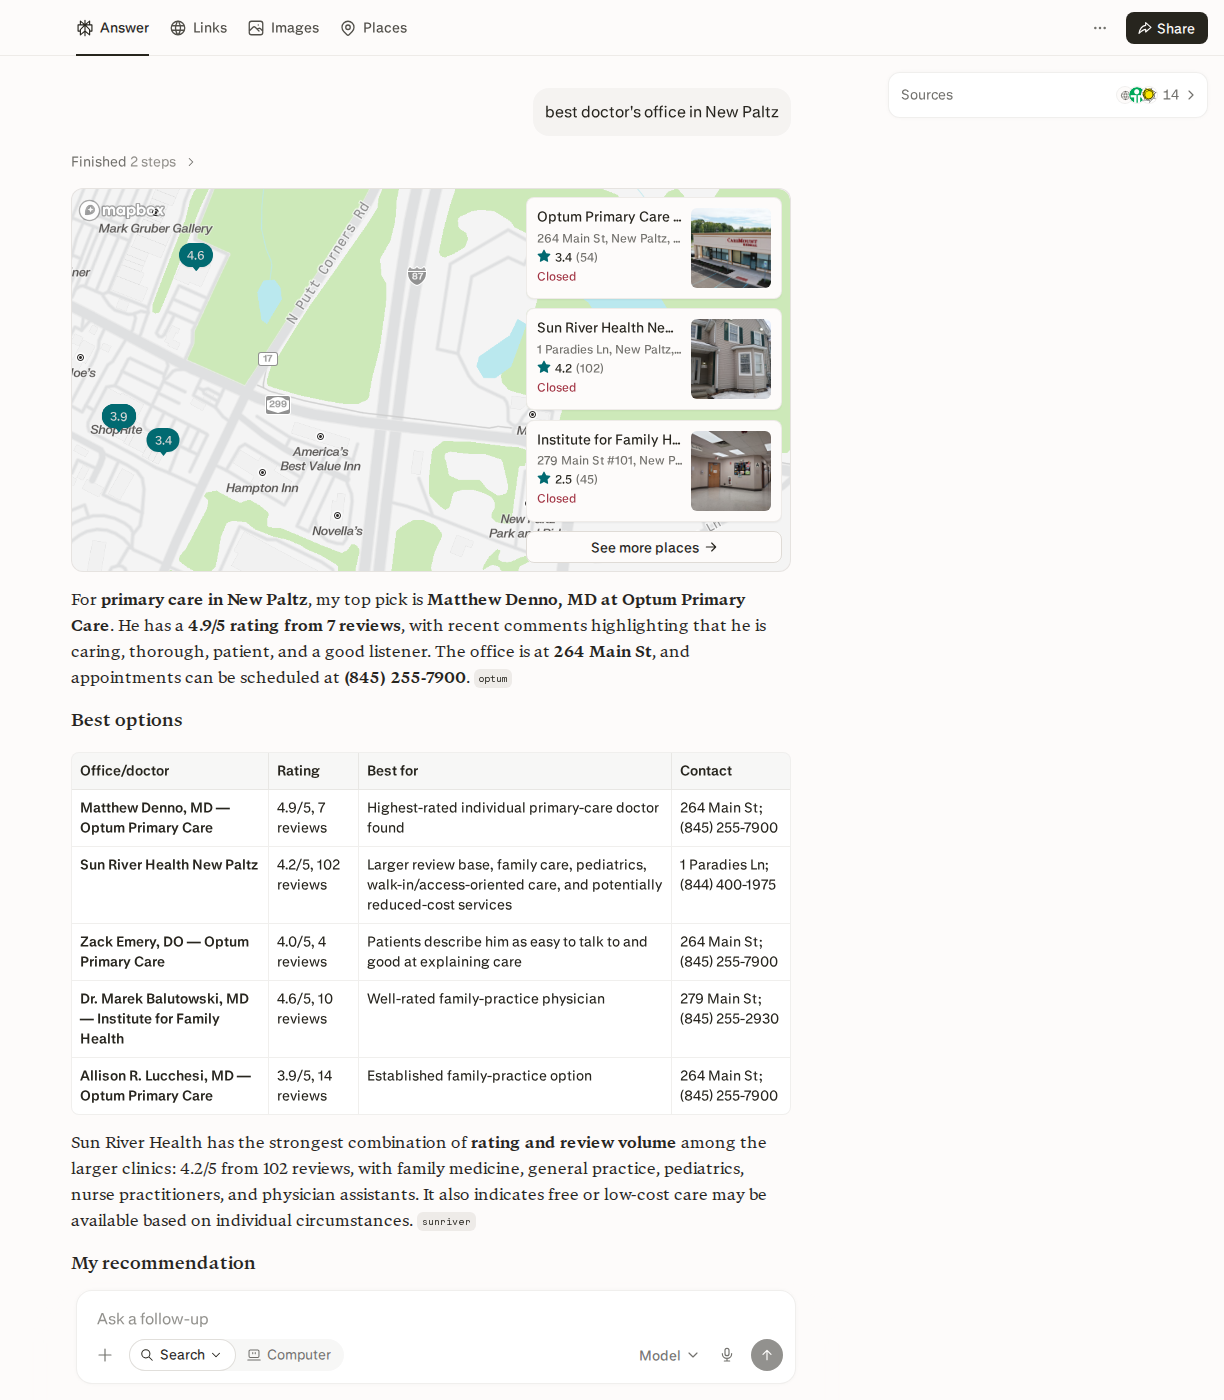Image resolution: width=1224 pixels, height=1400 pixels.
Task: Switch to the Images tab
Action: (284, 28)
